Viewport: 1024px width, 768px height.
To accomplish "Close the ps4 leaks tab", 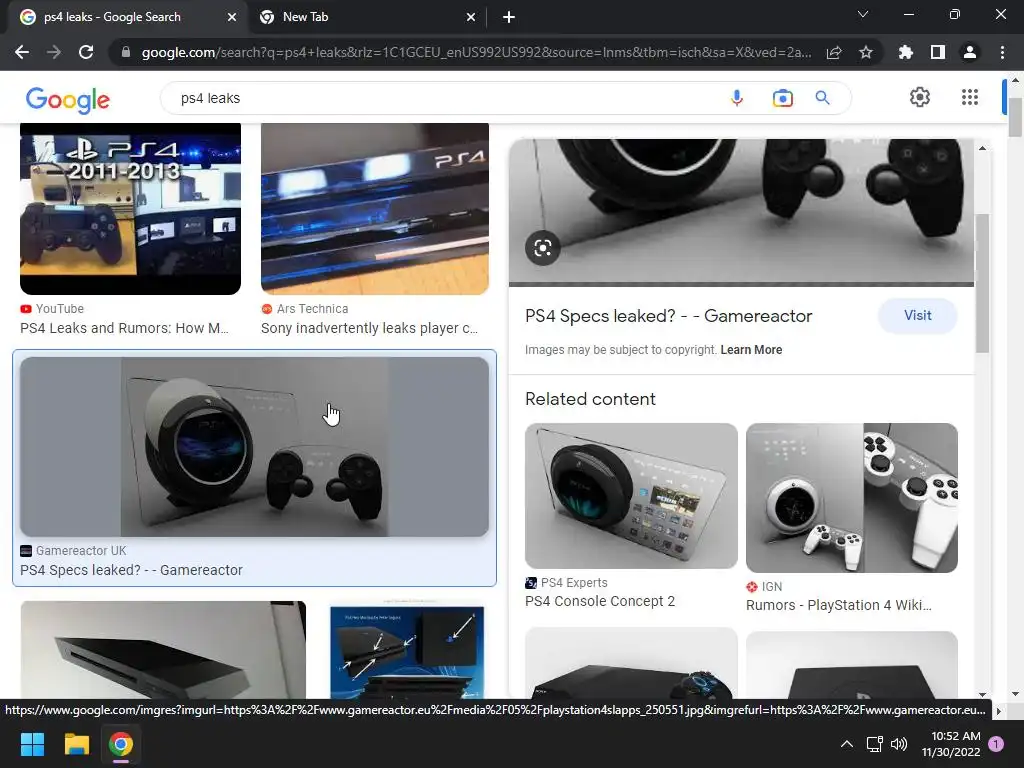I will point(232,17).
